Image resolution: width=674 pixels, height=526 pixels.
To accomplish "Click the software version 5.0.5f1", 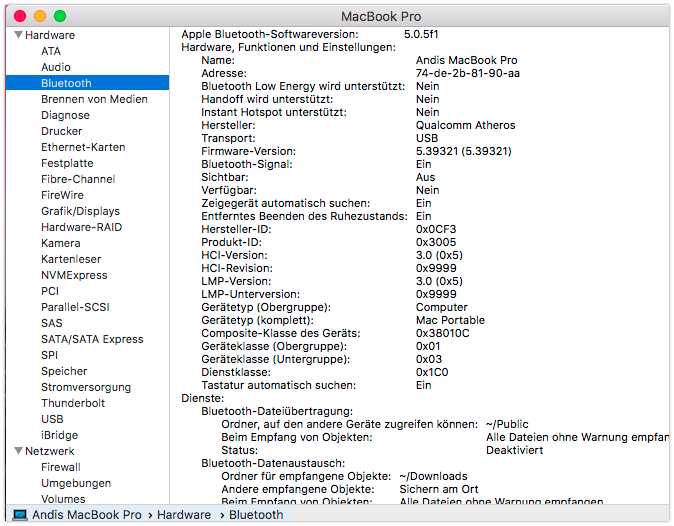I will click(421, 34).
